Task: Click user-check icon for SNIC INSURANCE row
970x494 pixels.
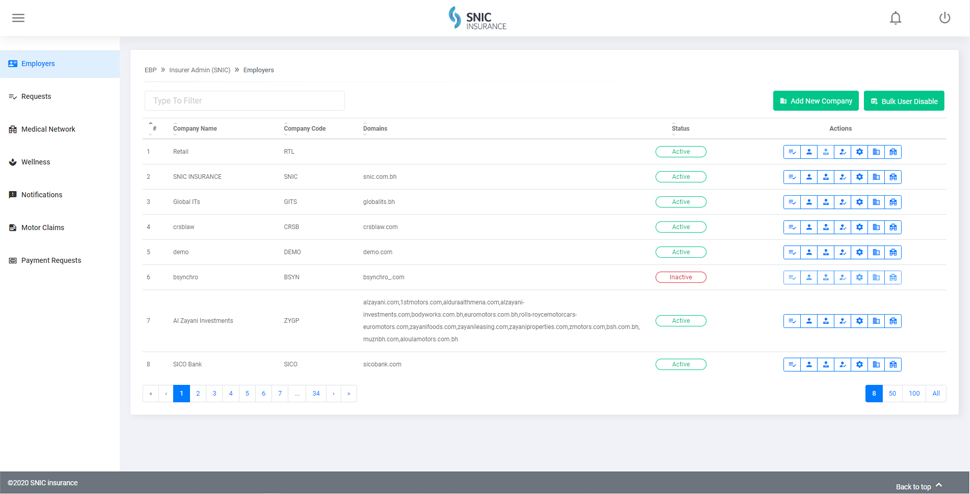Action: coord(843,177)
